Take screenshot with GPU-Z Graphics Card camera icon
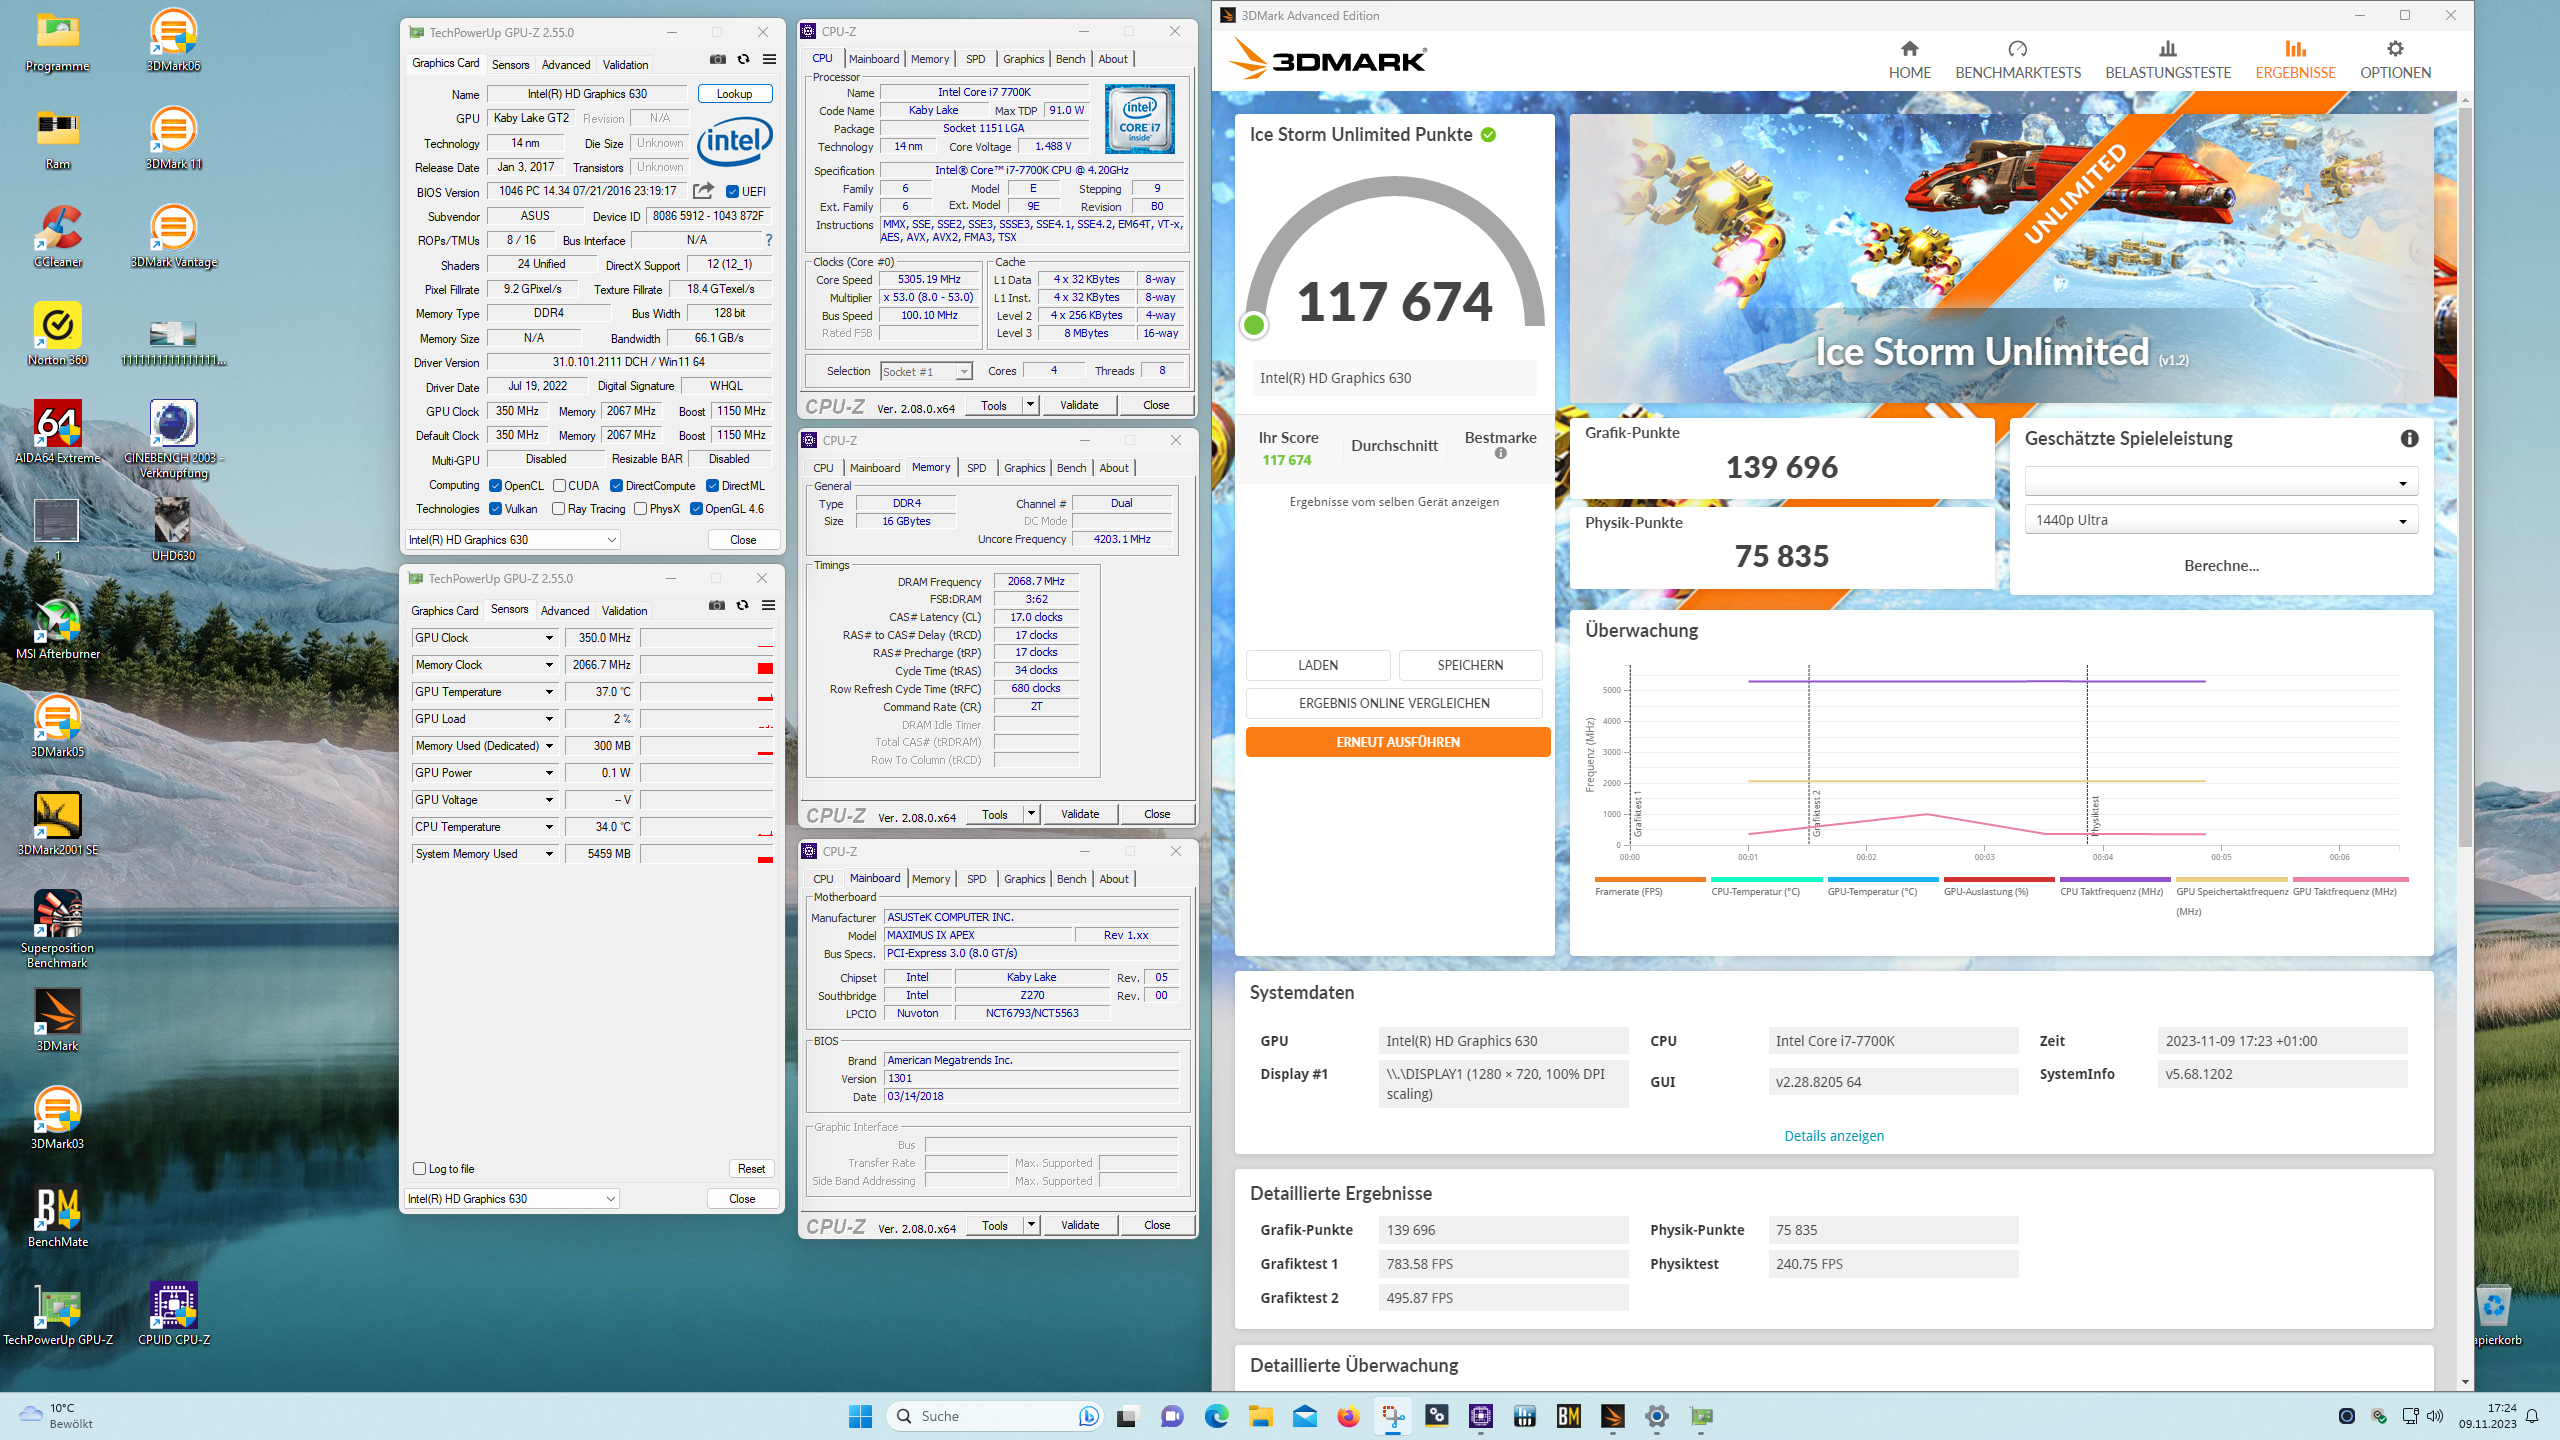The height and width of the screenshot is (1440, 2560). pyautogui.click(x=718, y=59)
